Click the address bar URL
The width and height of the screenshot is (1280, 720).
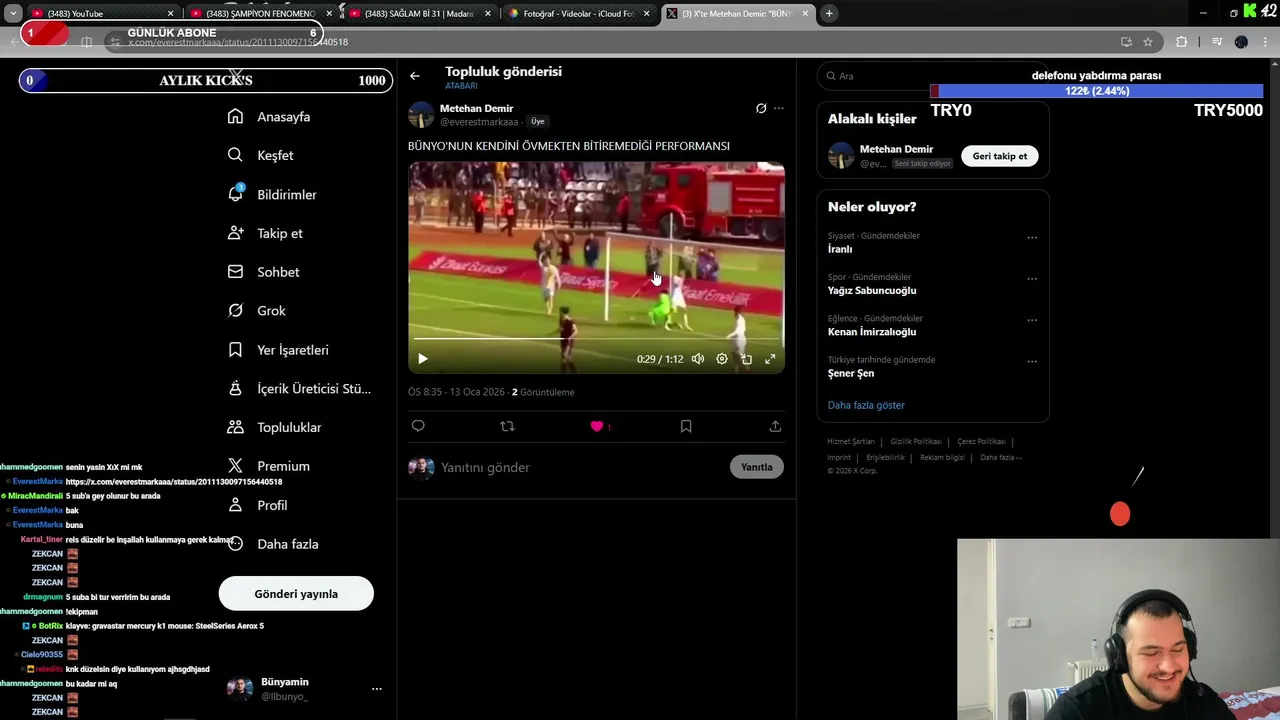tap(238, 42)
